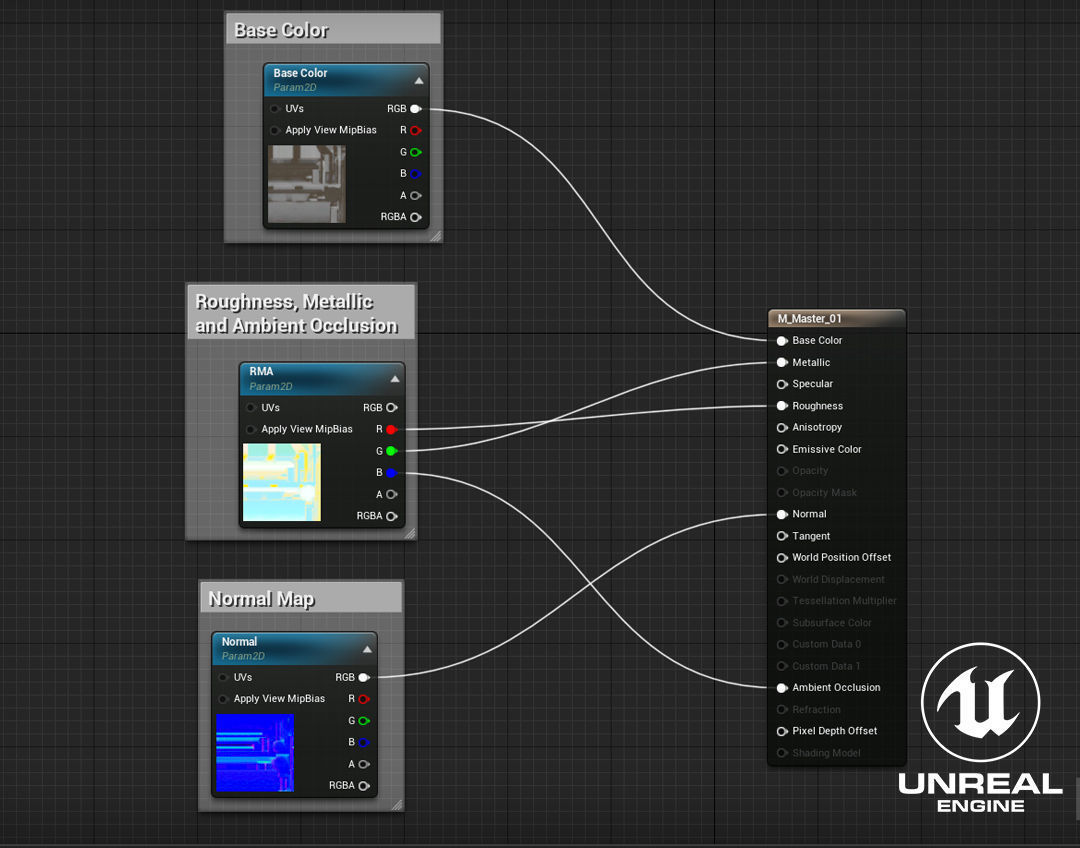1080x848 pixels.
Task: Click the Normal Map comment box resize handle
Action: click(396, 804)
